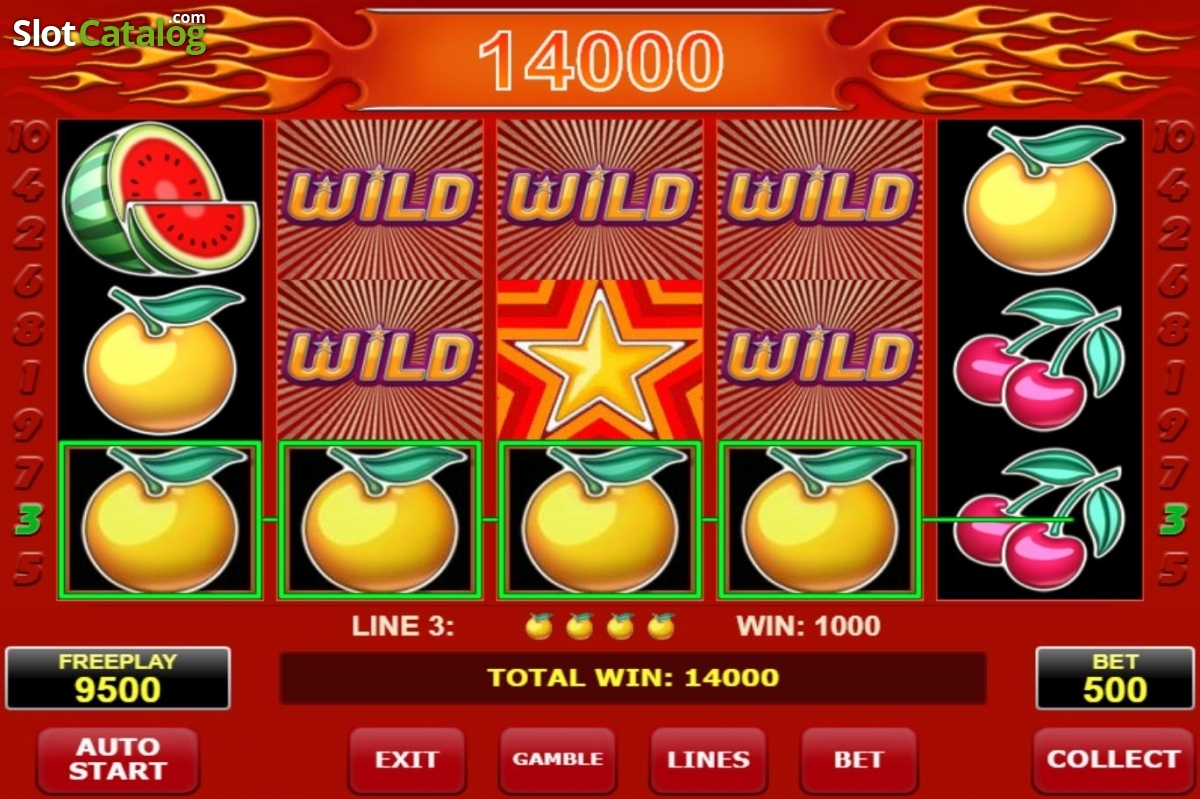Image resolution: width=1200 pixels, height=799 pixels.
Task: Click the orange symbol atop the last reel
Action: [1039, 200]
